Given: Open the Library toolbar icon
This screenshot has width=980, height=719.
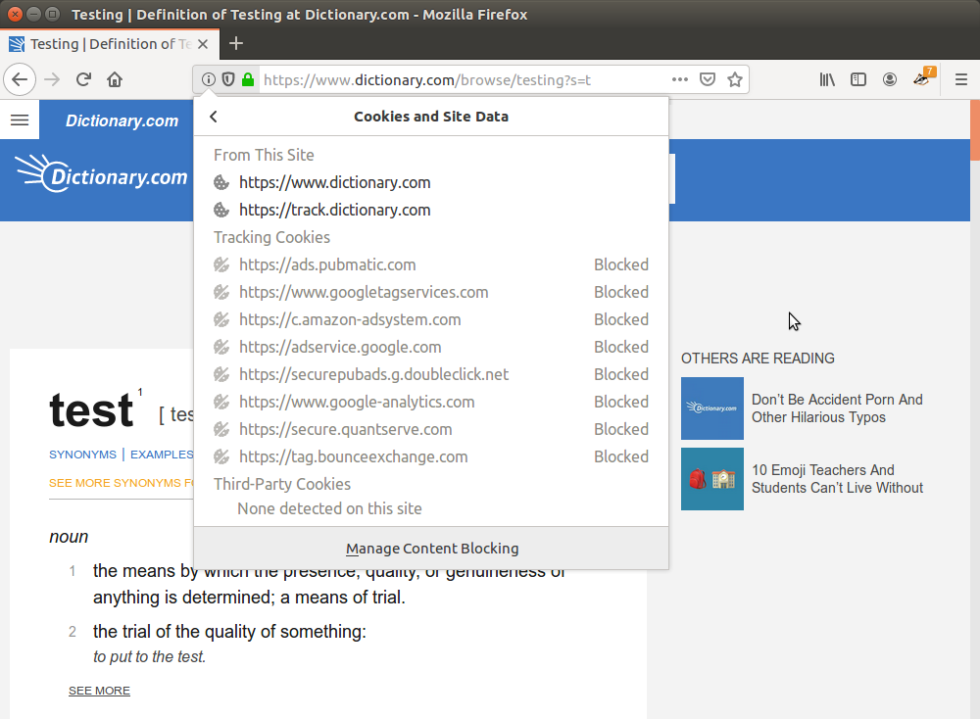Looking at the screenshot, I should [827, 80].
